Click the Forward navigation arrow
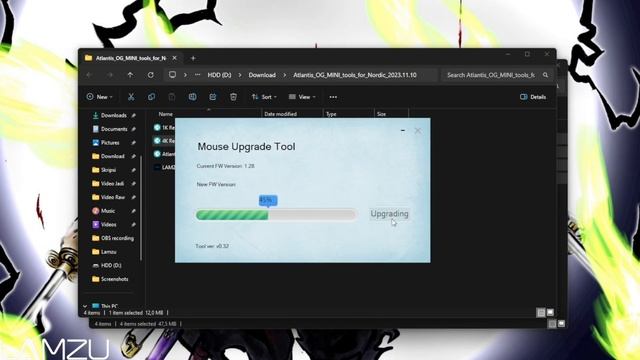640x360 pixels. 109,75
